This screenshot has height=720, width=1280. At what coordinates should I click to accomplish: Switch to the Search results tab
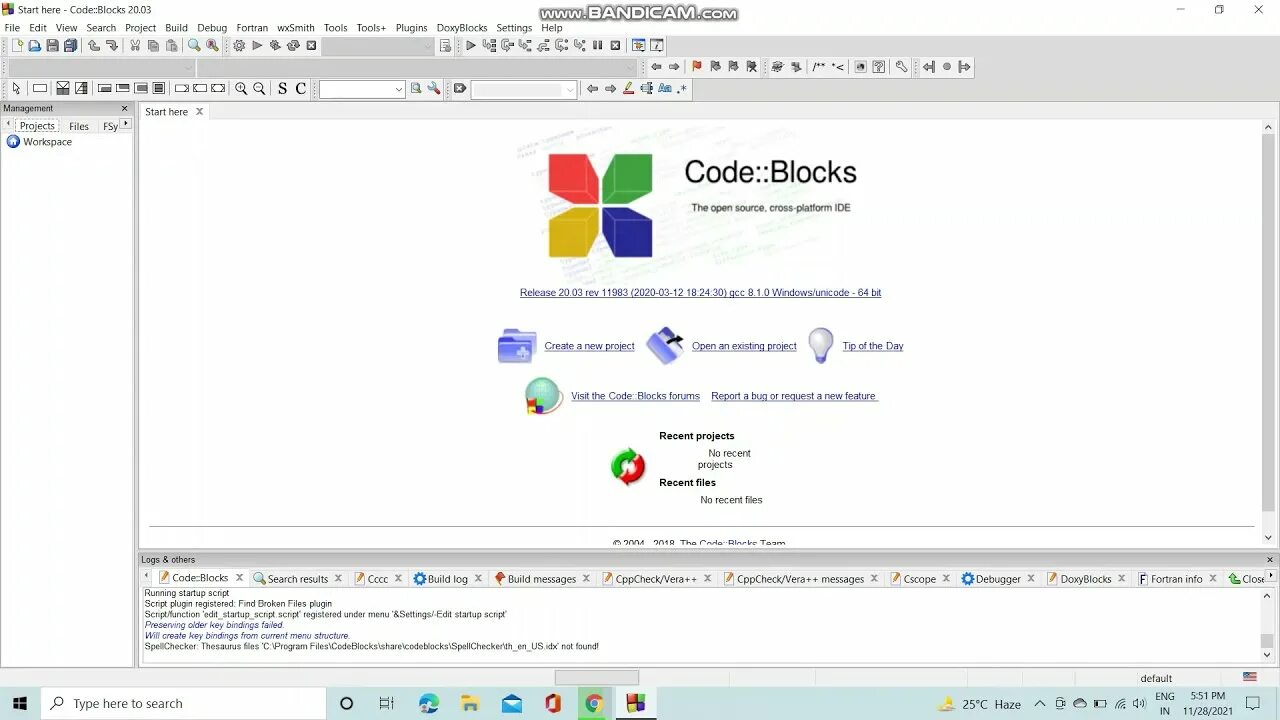coord(291,578)
